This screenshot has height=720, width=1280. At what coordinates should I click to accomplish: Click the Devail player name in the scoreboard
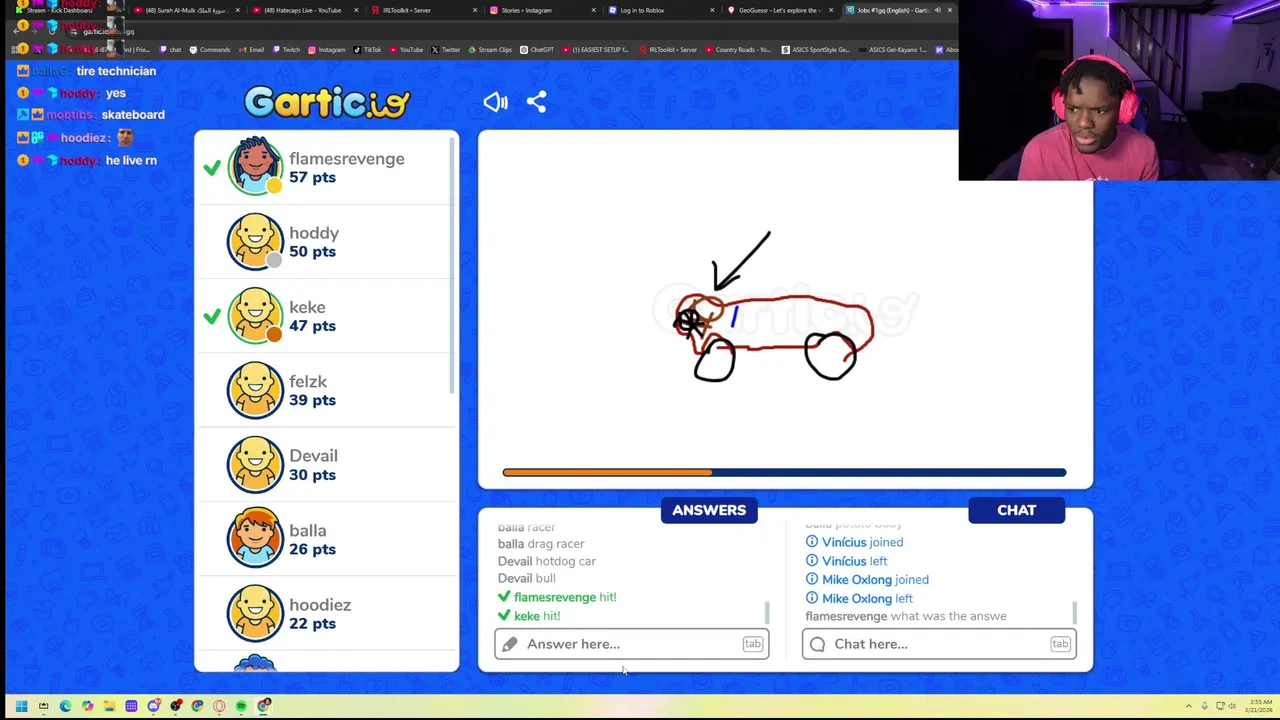coord(313,455)
